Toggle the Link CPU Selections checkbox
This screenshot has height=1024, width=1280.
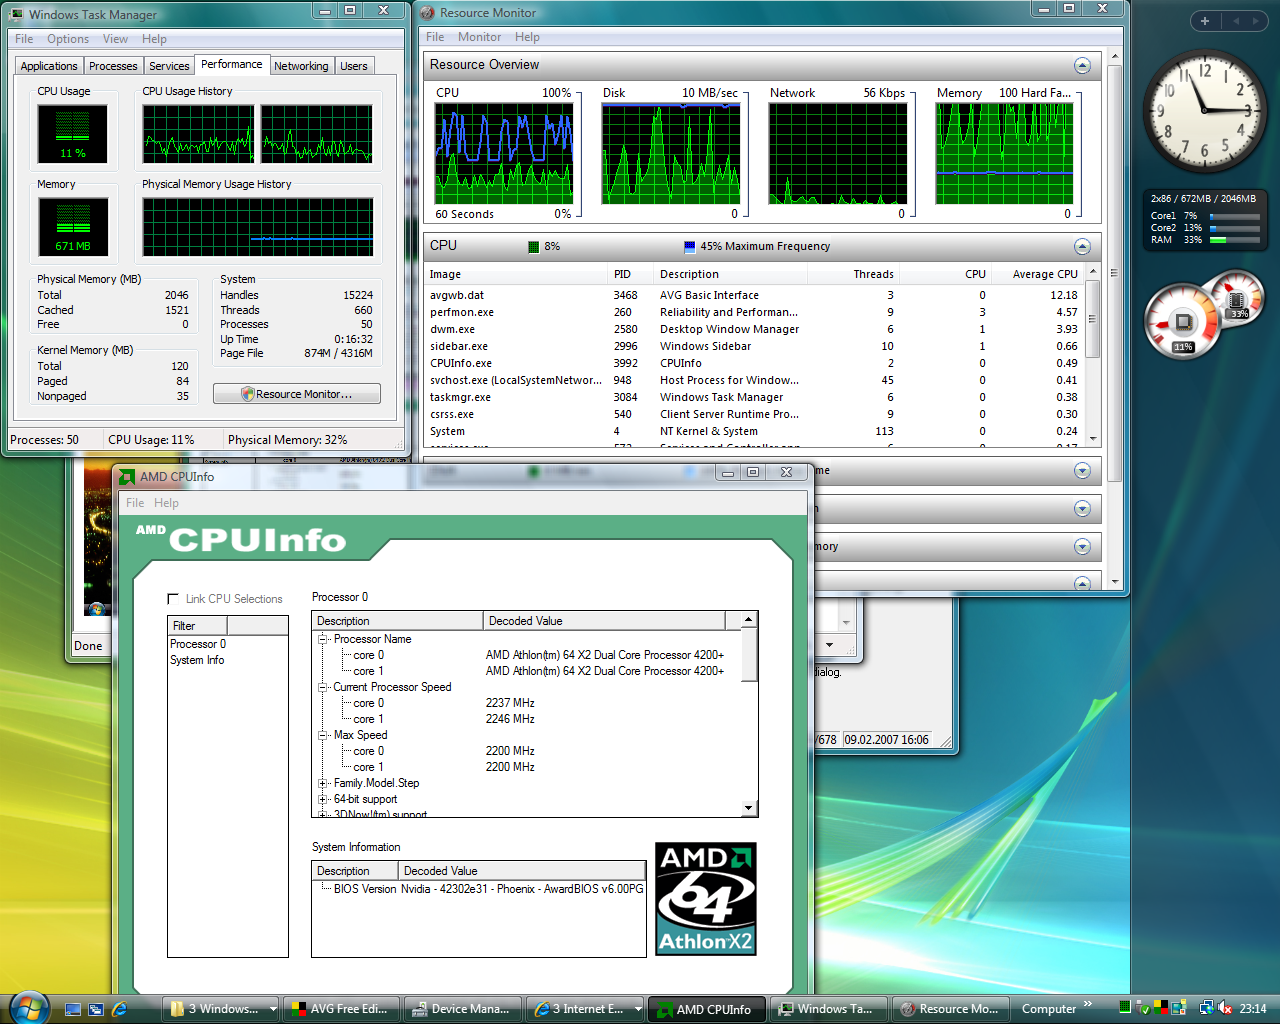point(173,599)
